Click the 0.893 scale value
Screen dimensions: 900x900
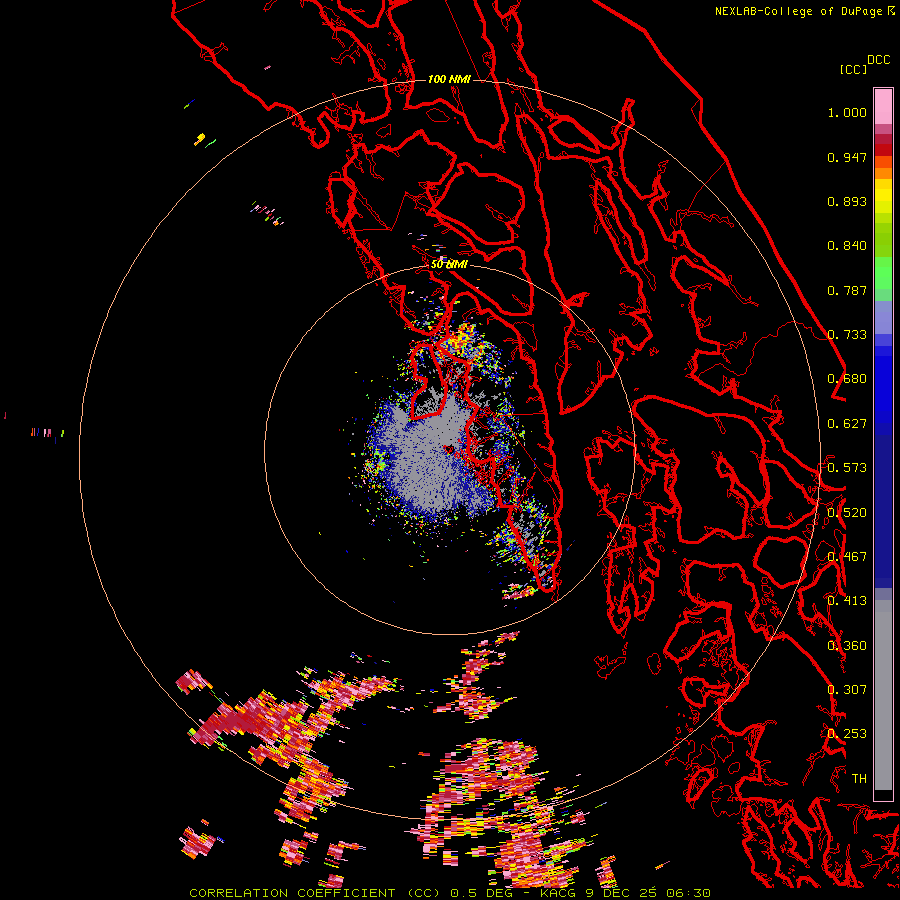tap(847, 201)
